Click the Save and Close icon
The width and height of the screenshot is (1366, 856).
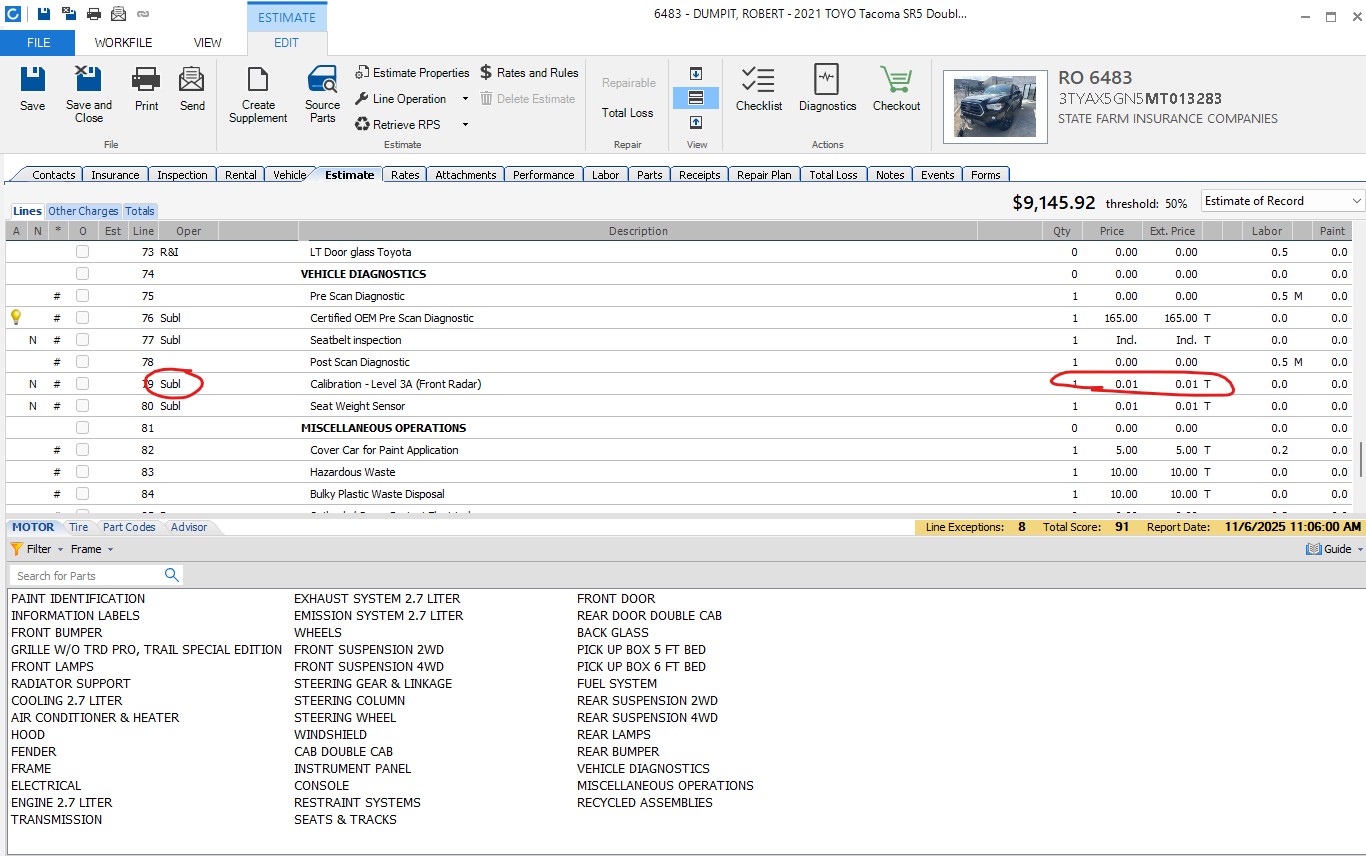pyautogui.click(x=88, y=88)
